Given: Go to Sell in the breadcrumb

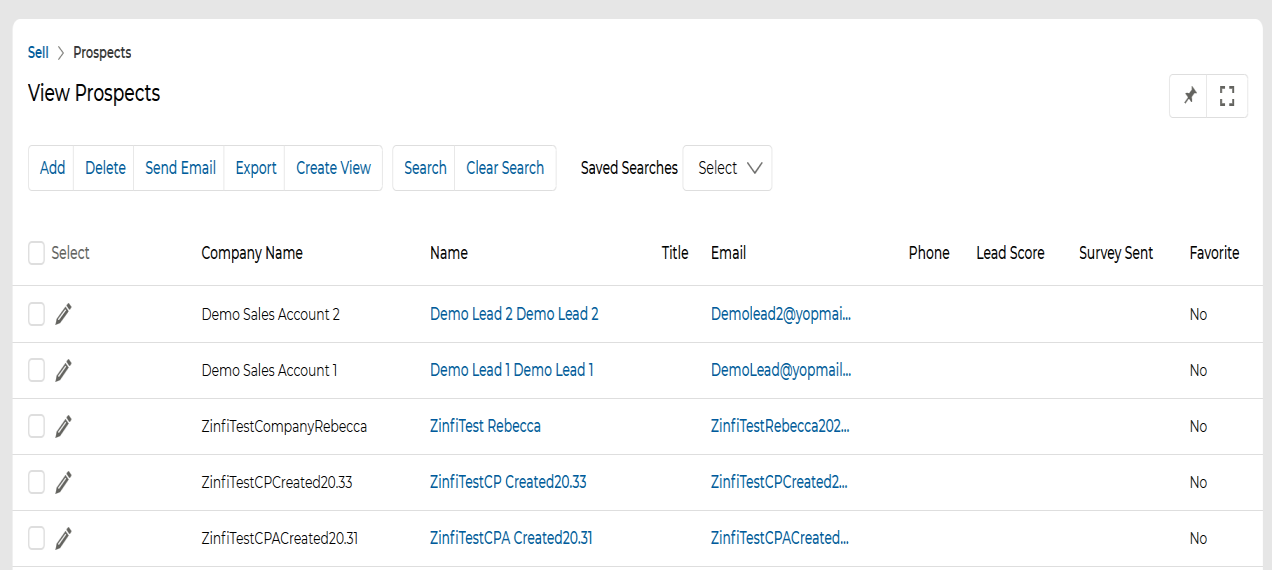Looking at the screenshot, I should 38,52.
